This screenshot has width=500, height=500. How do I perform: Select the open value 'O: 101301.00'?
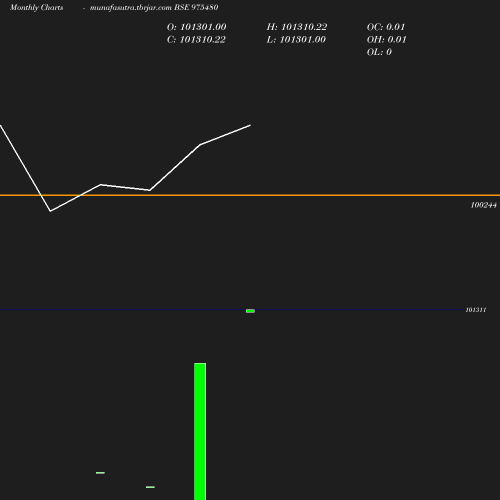196,27
